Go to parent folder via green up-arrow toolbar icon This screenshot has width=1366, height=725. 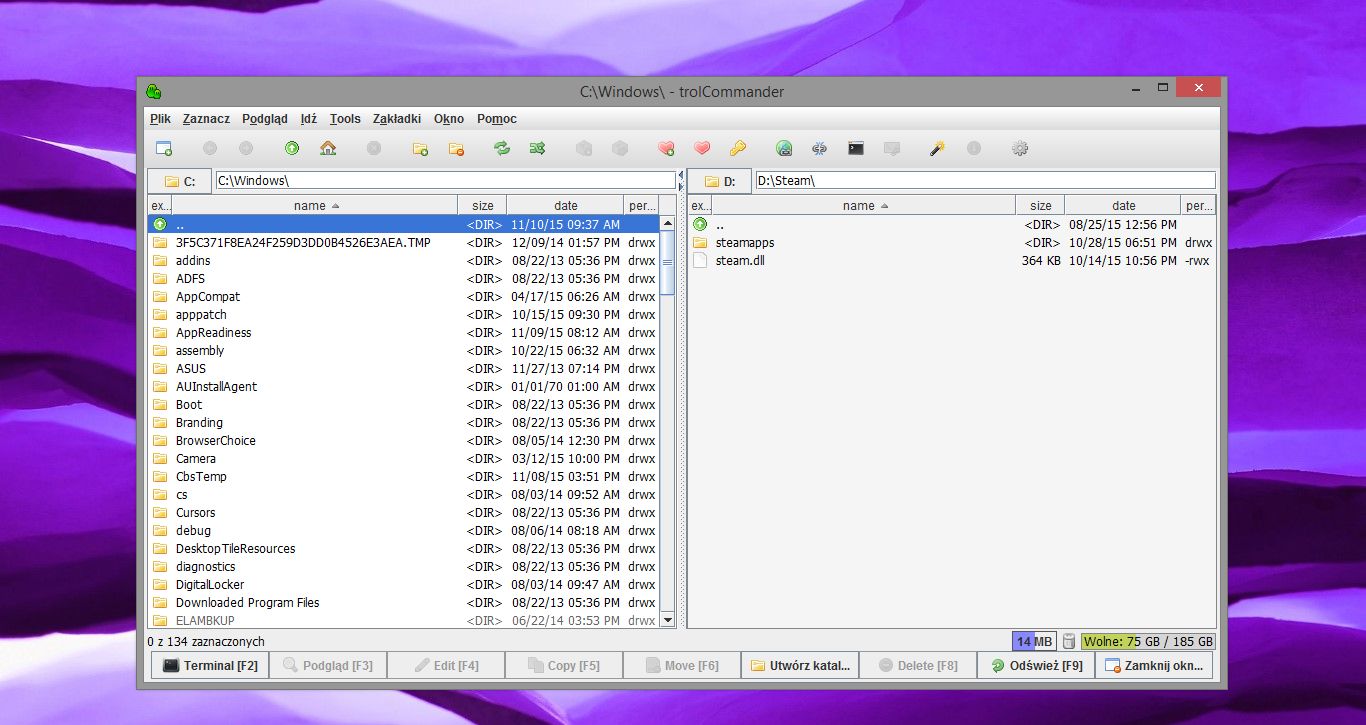[292, 148]
